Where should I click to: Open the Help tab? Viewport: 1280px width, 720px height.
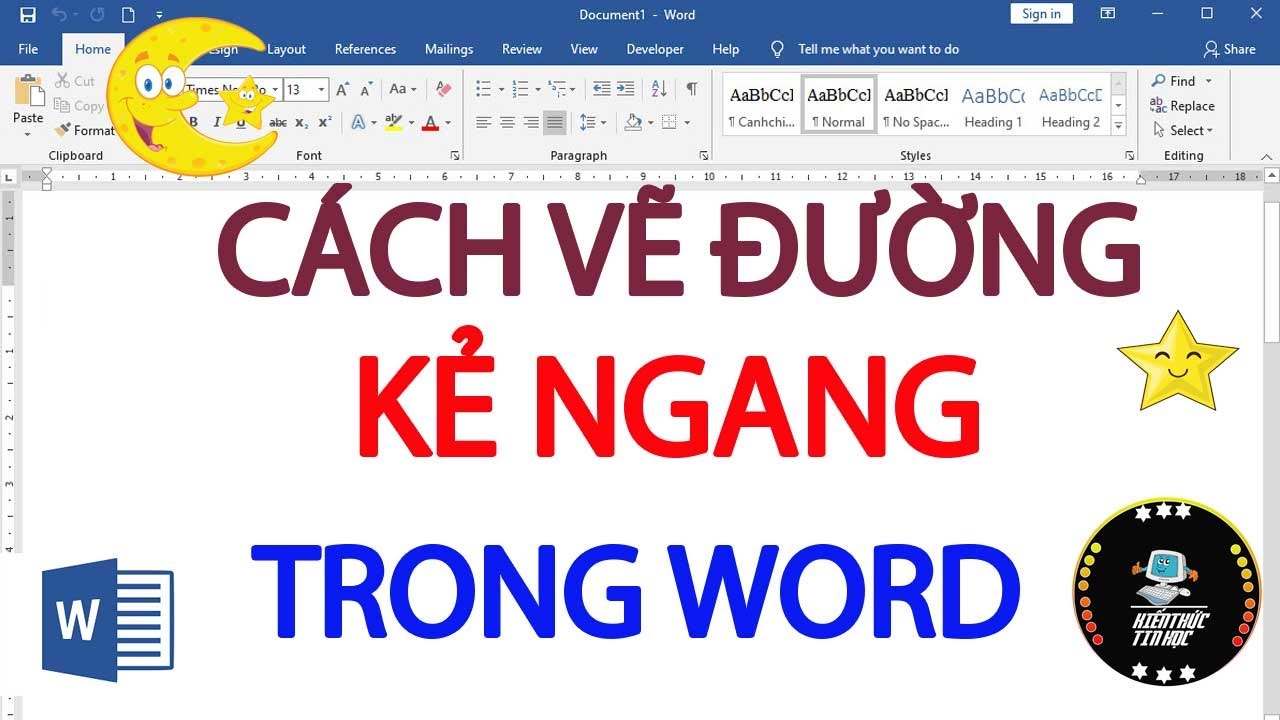click(726, 49)
